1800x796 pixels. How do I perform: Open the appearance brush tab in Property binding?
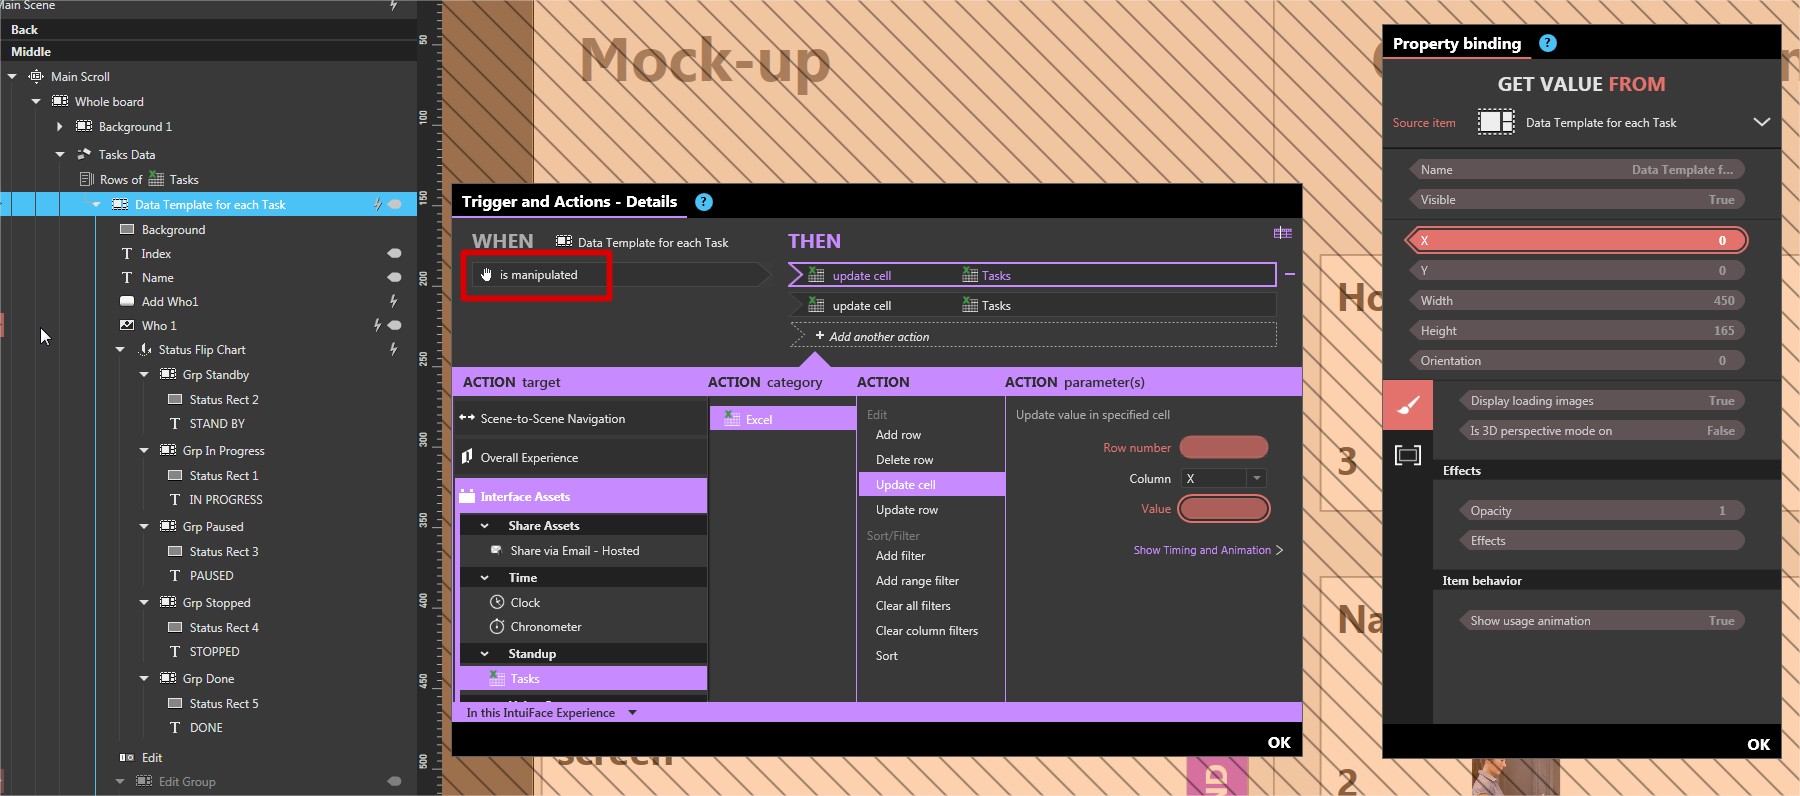[x=1407, y=405]
